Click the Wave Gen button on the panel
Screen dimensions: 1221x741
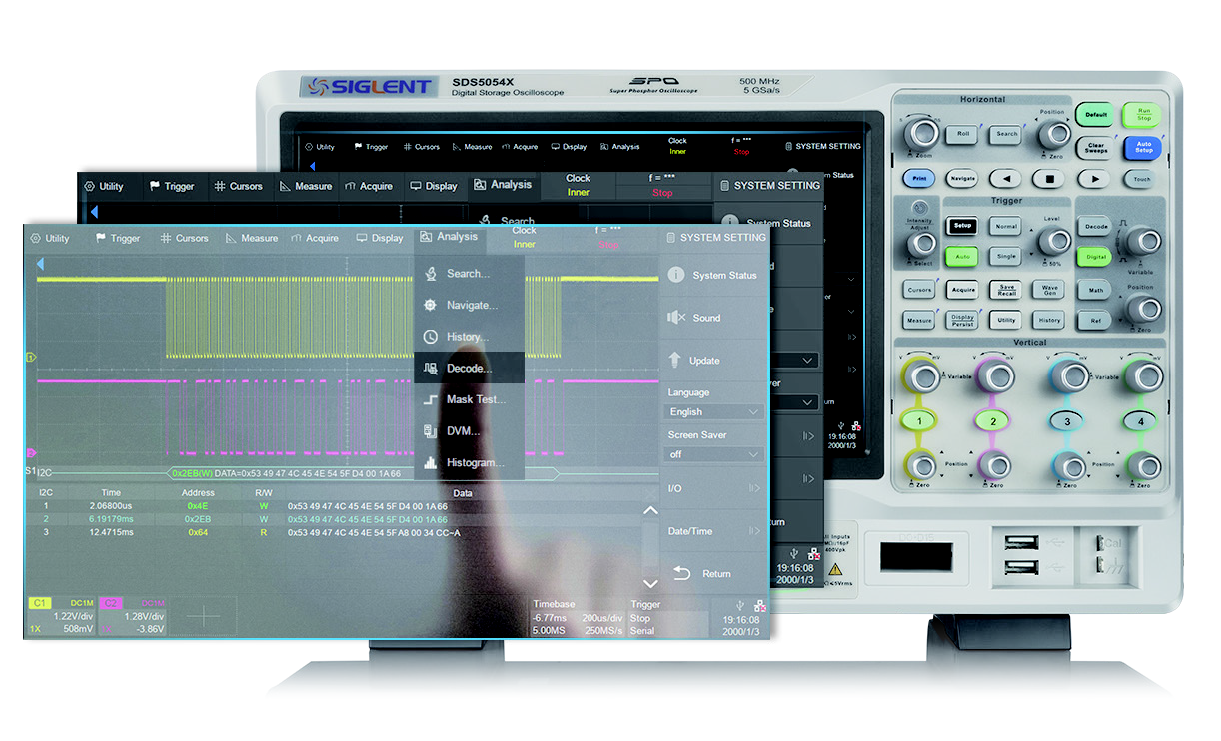(x=1050, y=289)
